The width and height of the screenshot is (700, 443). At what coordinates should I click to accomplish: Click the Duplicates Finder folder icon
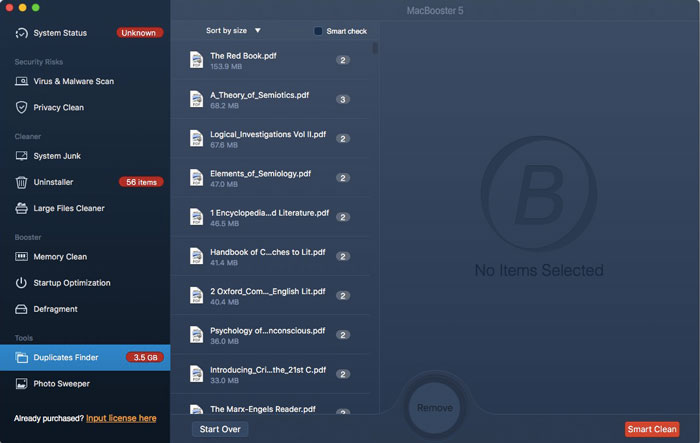21,357
